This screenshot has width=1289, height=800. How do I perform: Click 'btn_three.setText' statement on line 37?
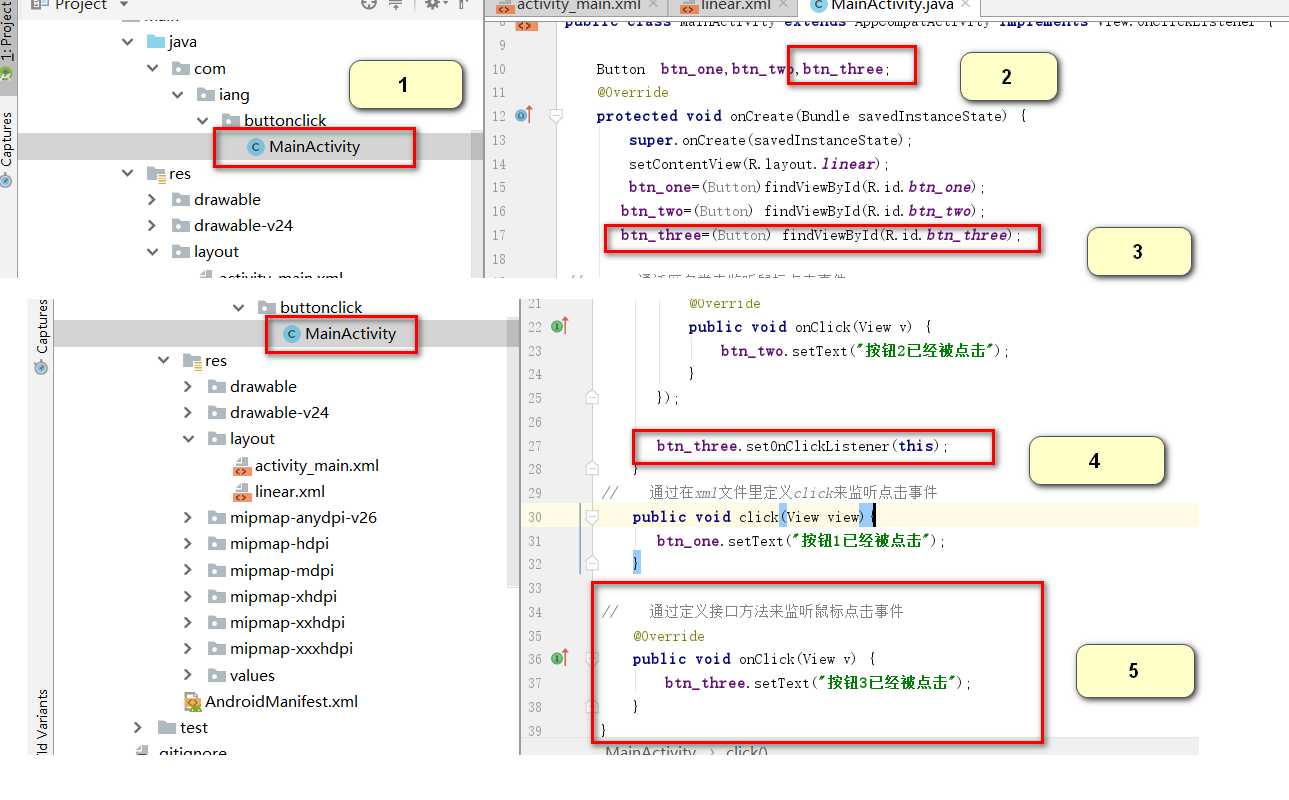[x=819, y=683]
